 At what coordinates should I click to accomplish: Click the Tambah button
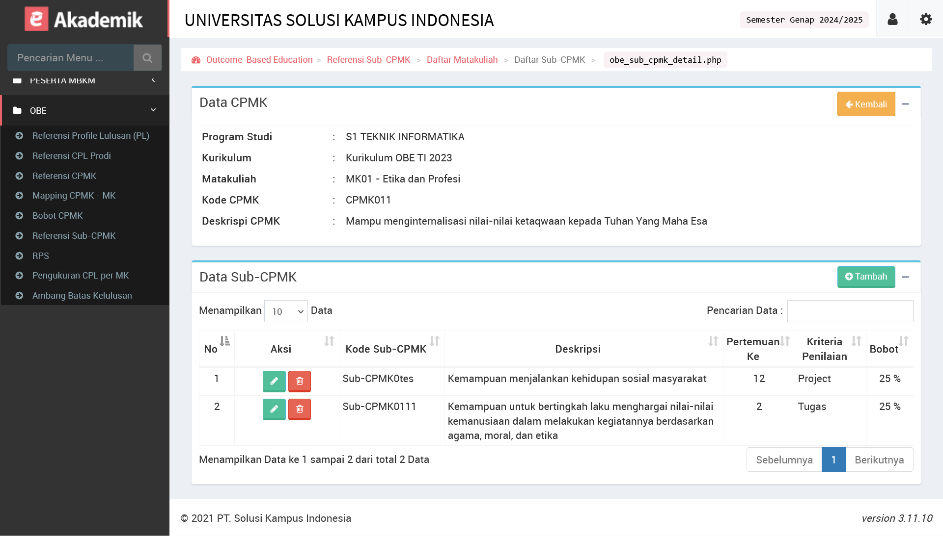point(865,277)
